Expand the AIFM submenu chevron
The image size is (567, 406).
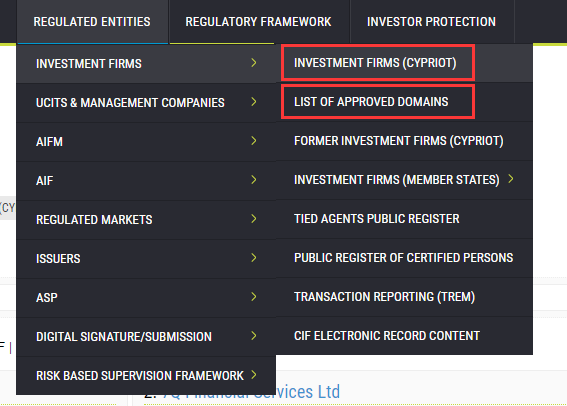(x=254, y=141)
